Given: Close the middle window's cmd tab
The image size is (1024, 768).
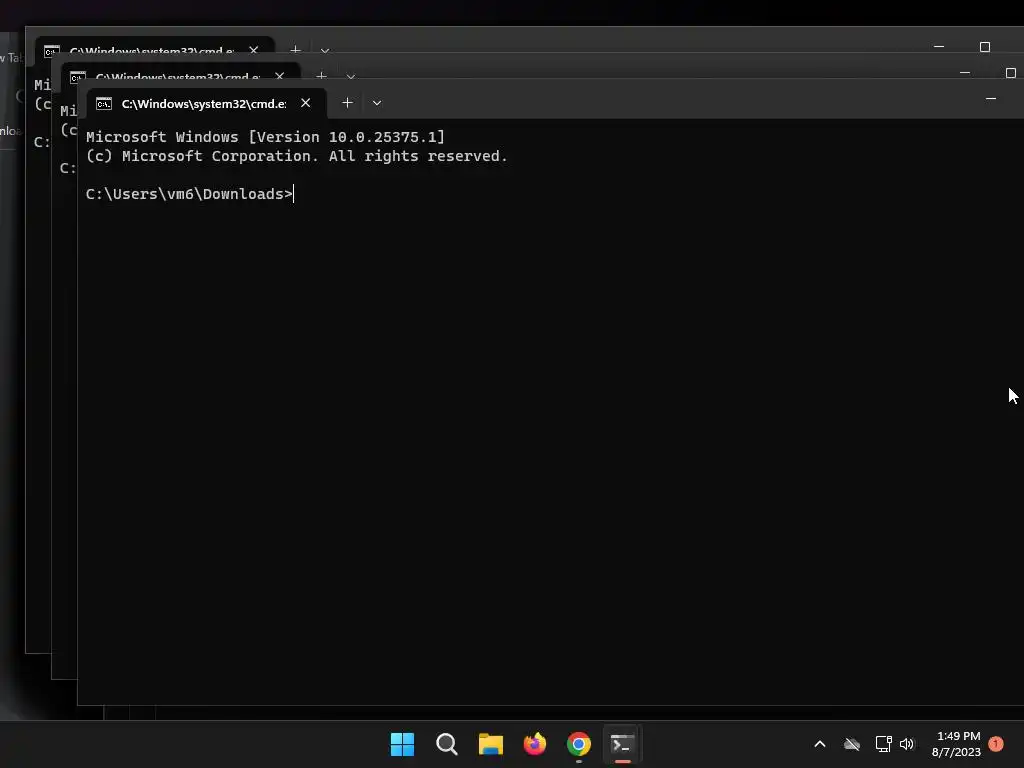Looking at the screenshot, I should pos(280,76).
